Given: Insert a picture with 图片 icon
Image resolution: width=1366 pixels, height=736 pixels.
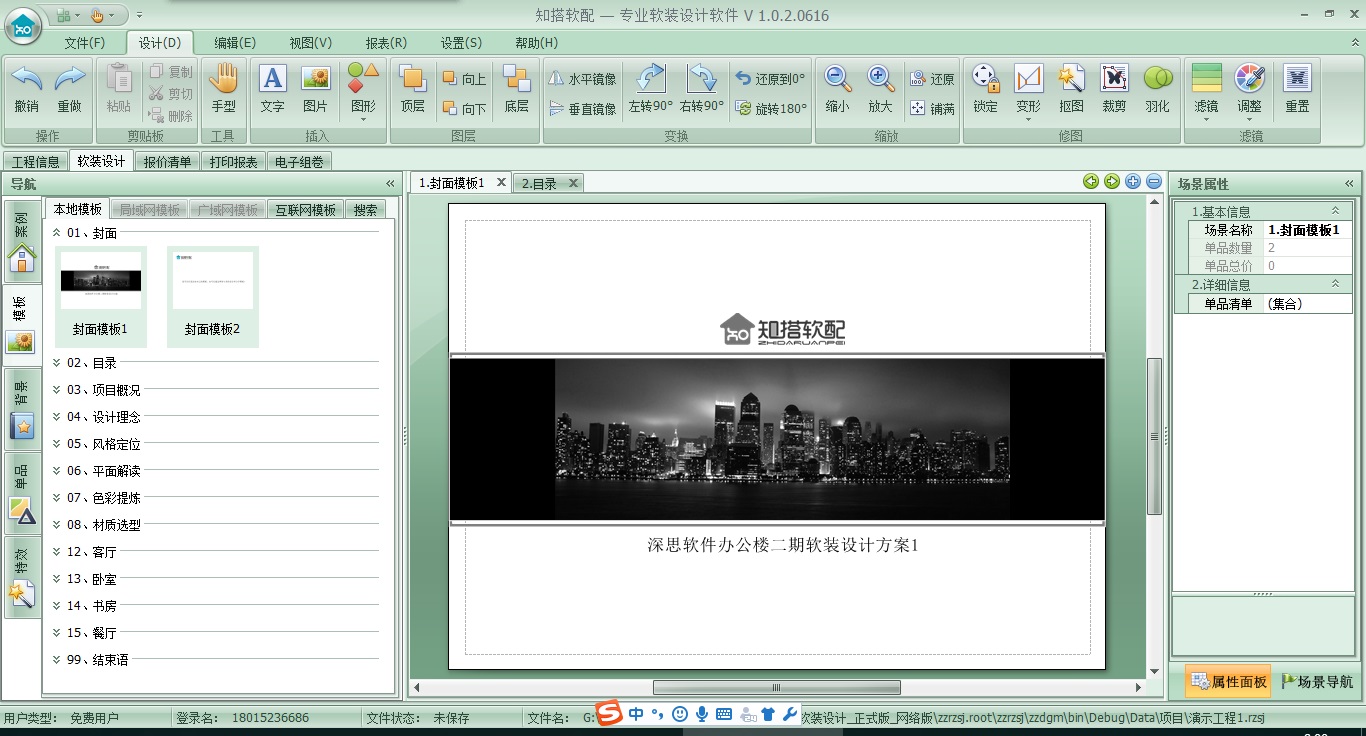Looking at the screenshot, I should pos(315,88).
